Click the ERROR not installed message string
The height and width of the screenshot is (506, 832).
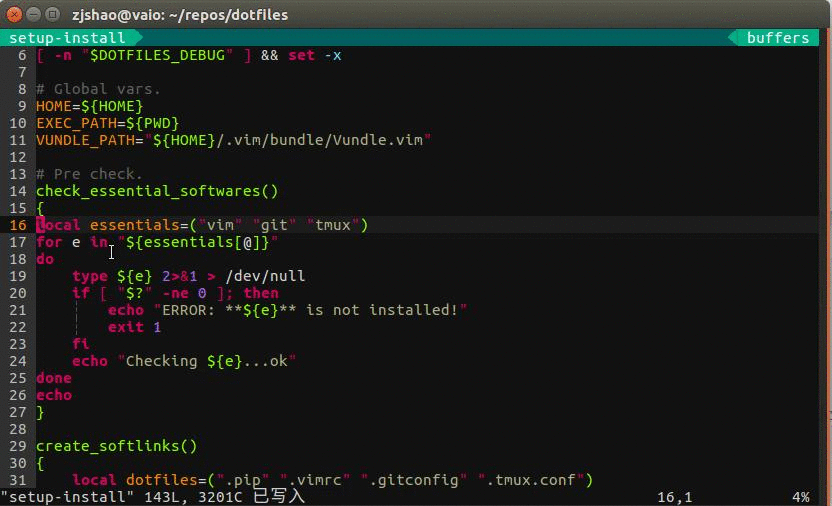coord(310,310)
